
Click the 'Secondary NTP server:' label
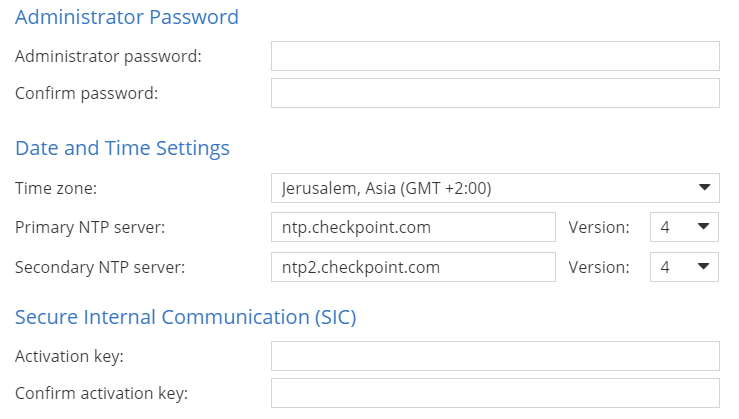click(100, 268)
